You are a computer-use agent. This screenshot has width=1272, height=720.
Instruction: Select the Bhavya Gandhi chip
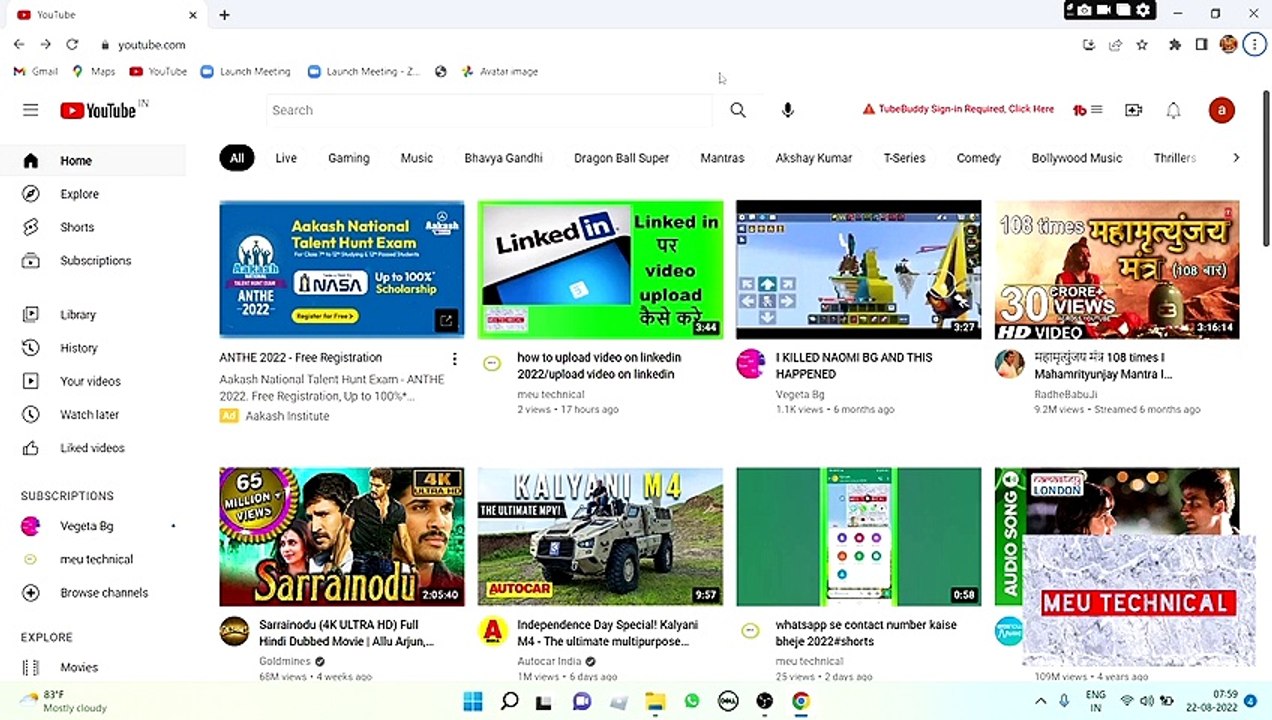pos(503,158)
